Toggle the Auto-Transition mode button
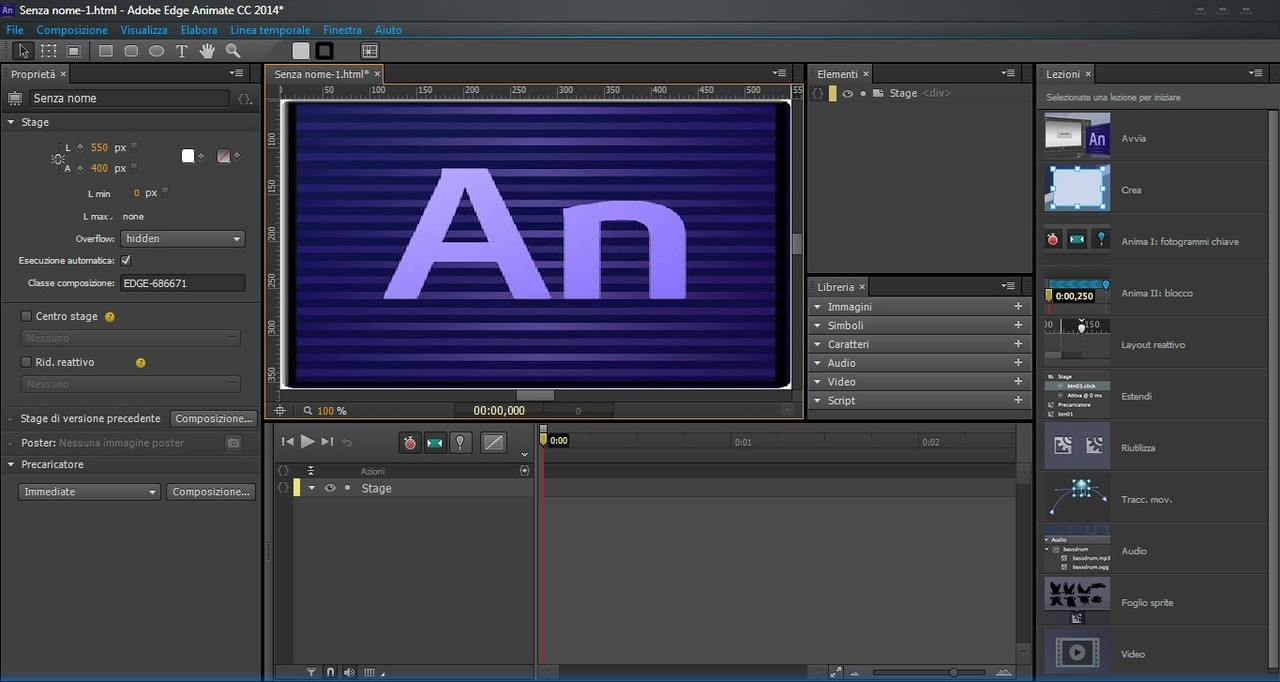Image resolution: width=1280 pixels, height=682 pixels. (x=434, y=442)
